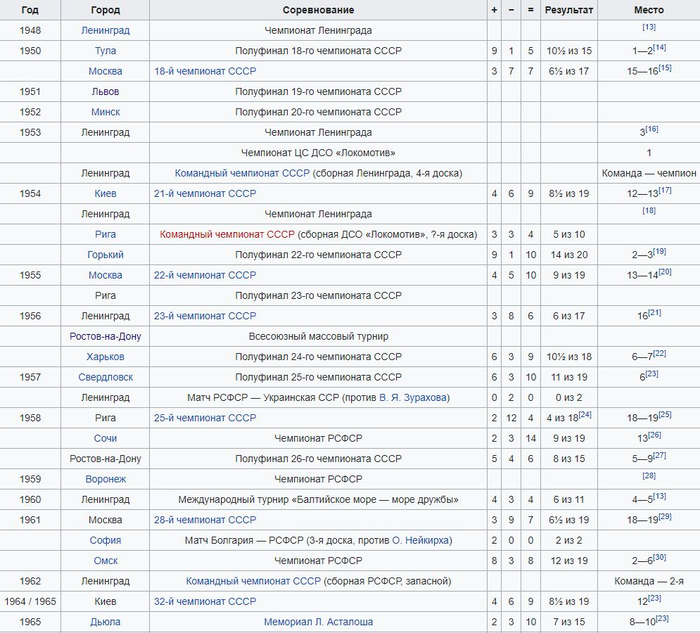Open footnote [14] reference
This screenshot has height=633, width=700.
(659, 48)
